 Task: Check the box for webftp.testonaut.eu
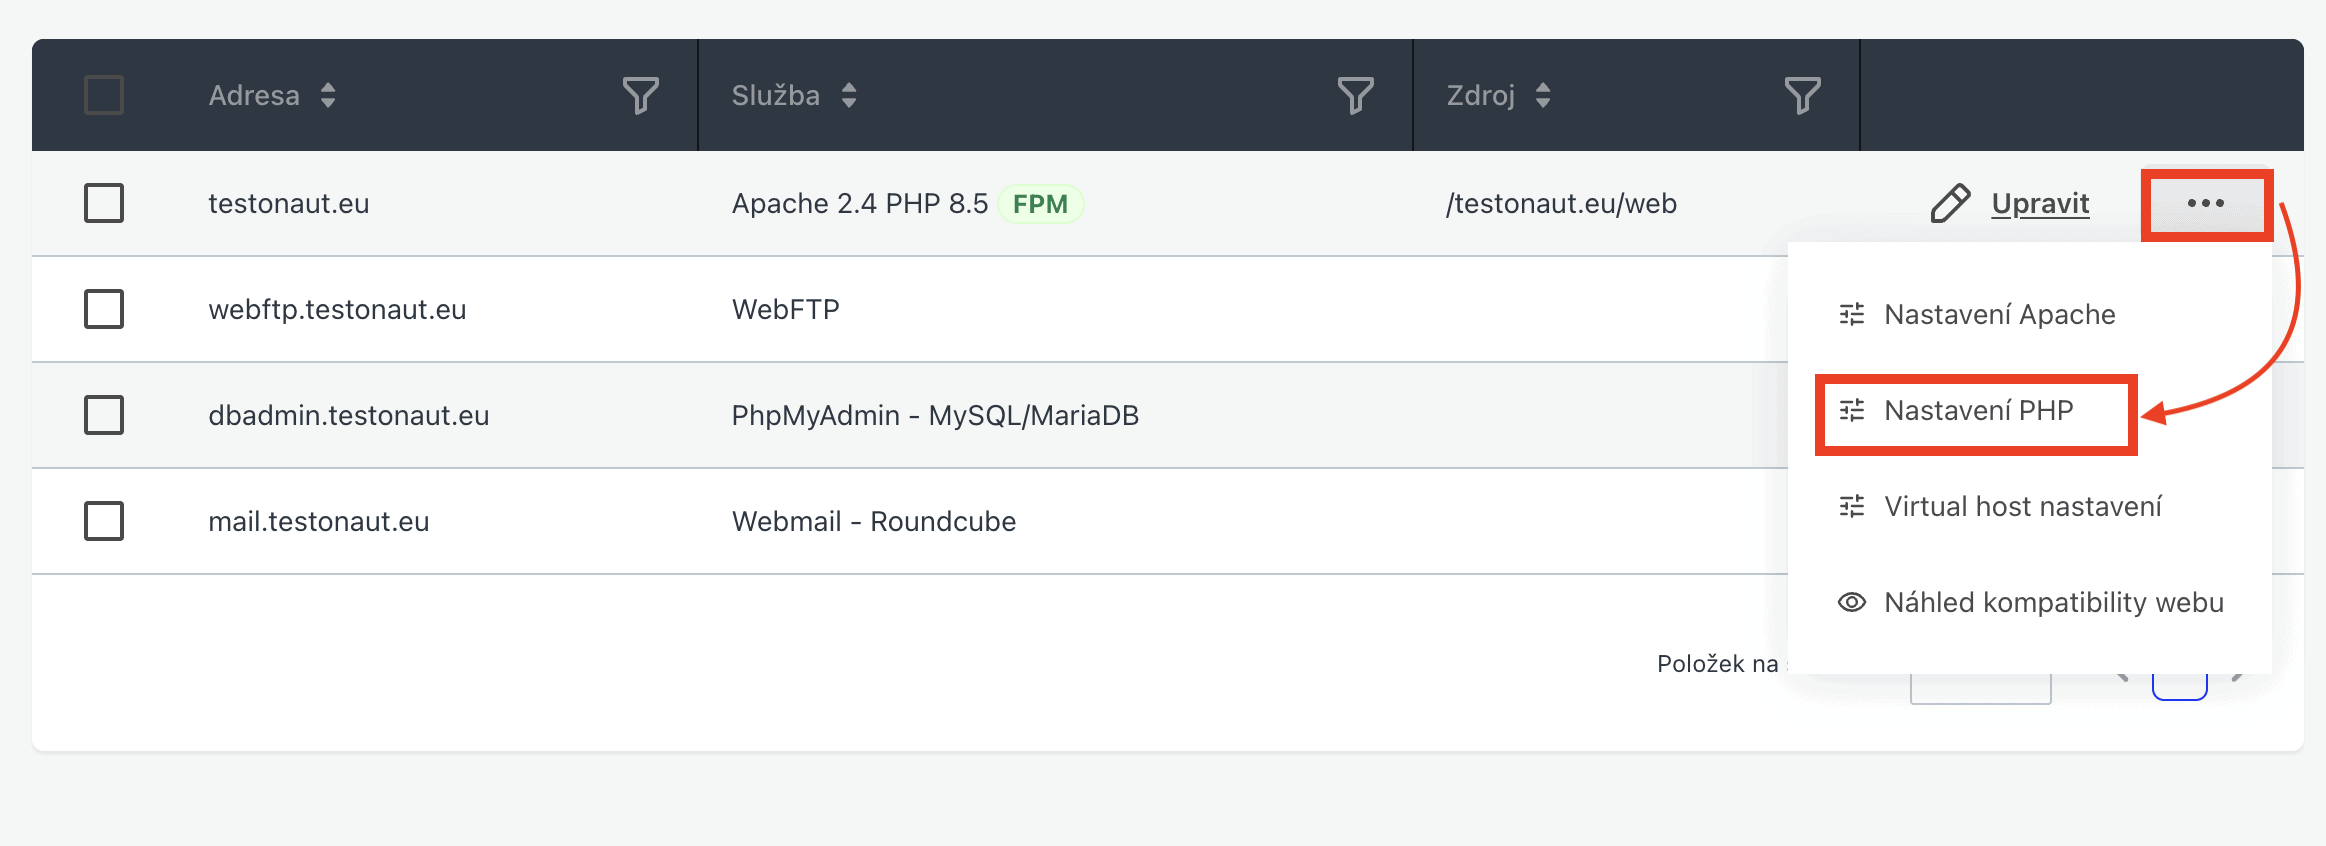click(x=104, y=309)
